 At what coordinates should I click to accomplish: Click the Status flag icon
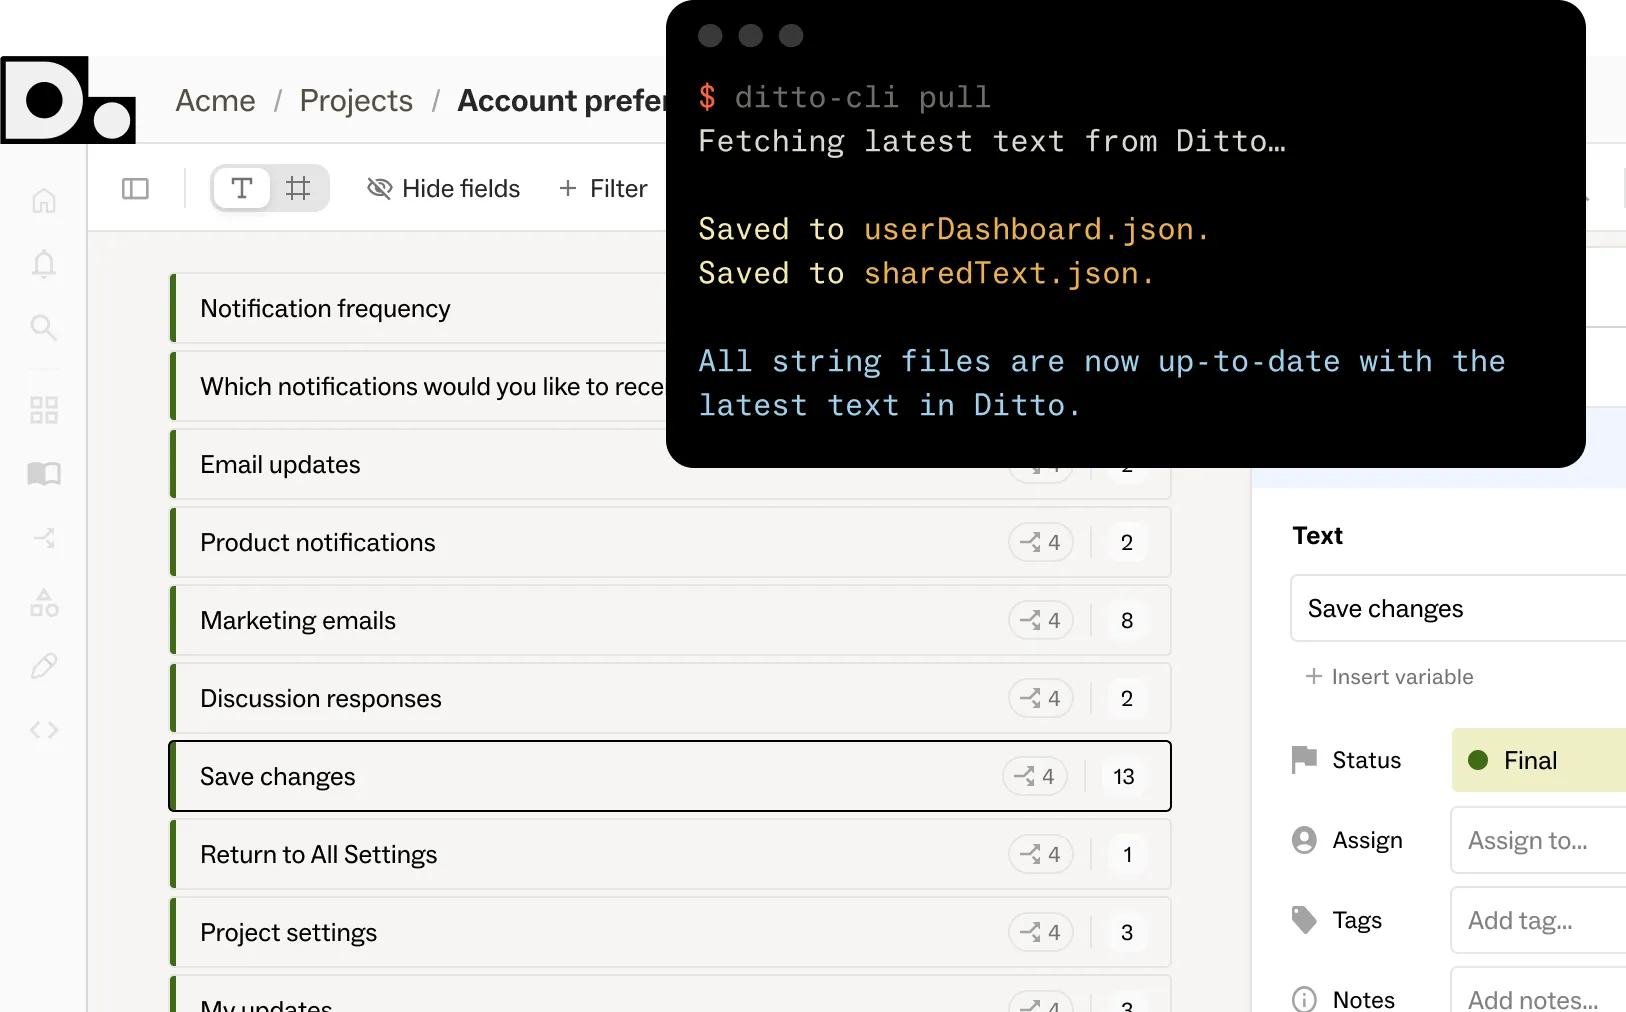(1304, 760)
